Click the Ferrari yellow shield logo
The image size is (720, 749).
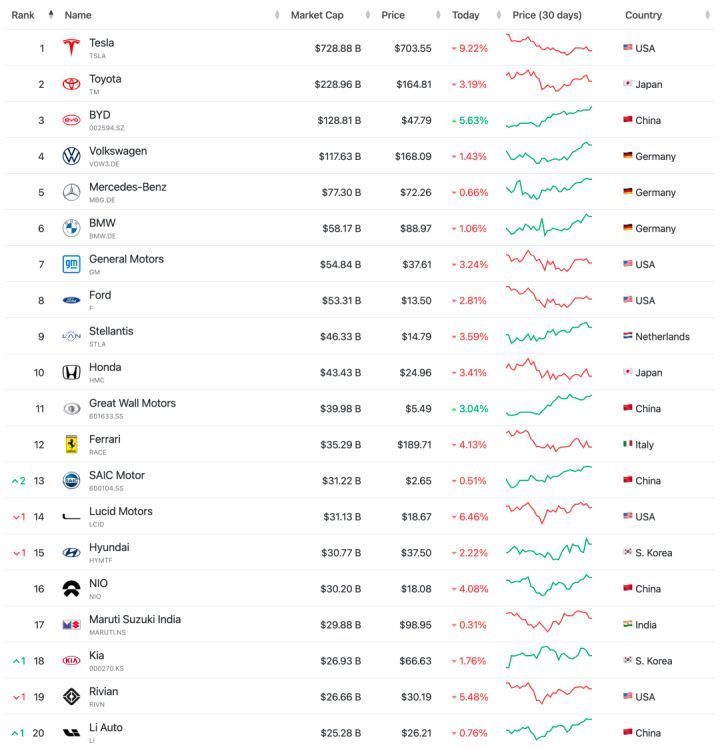(x=71, y=444)
